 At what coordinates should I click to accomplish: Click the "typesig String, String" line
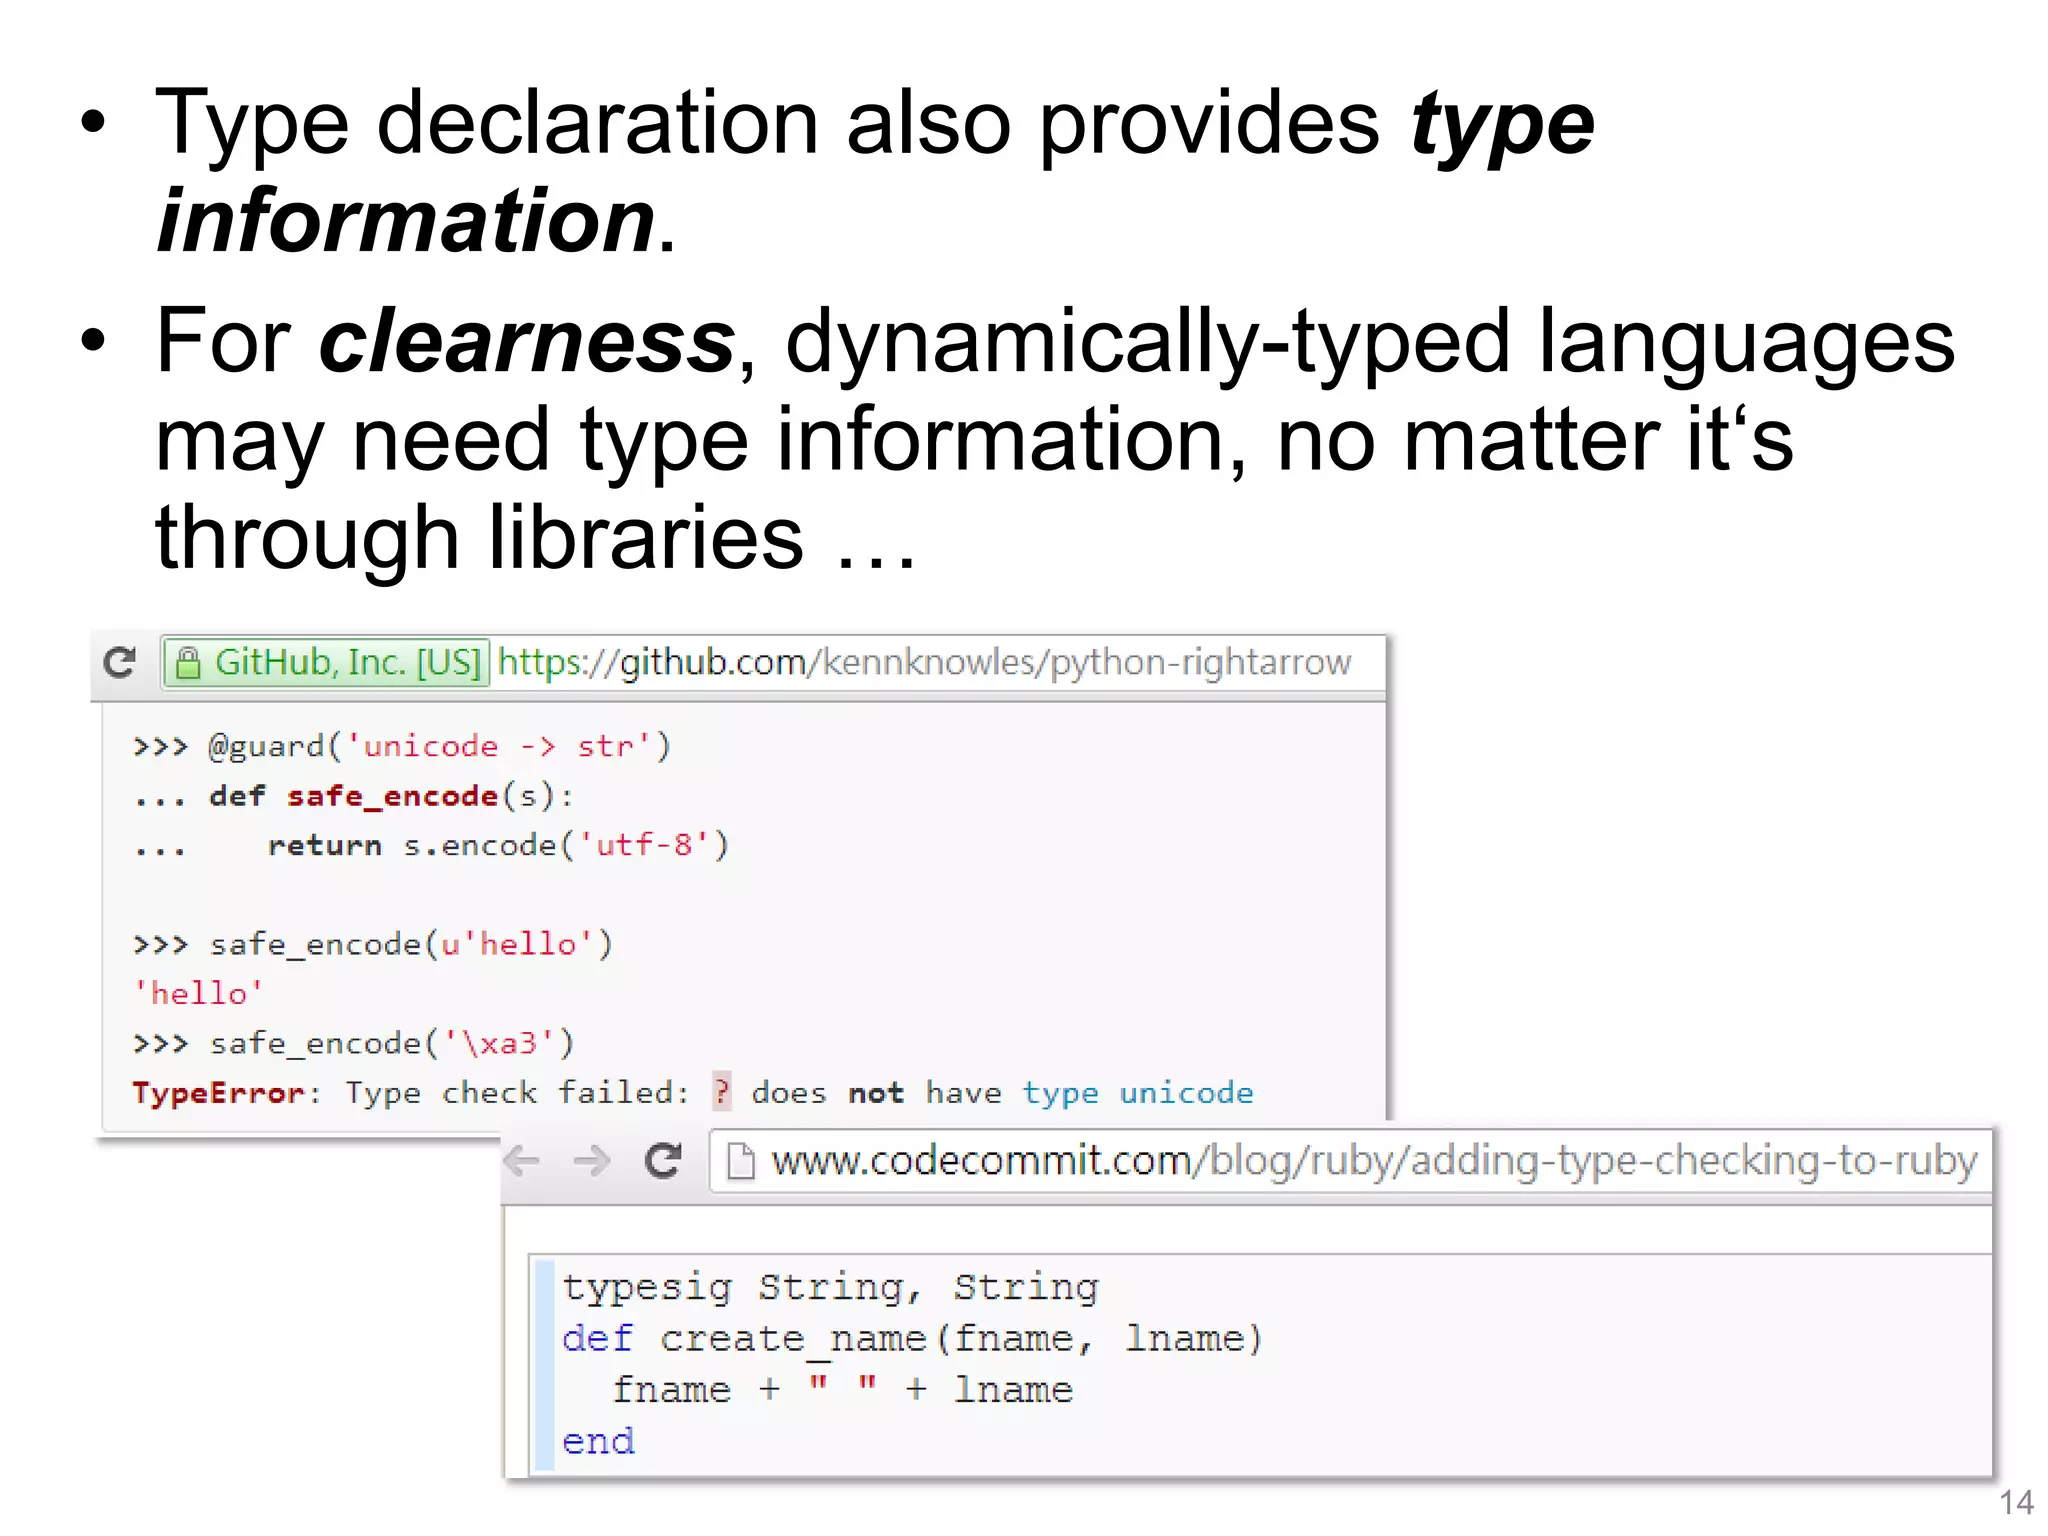tap(830, 1287)
